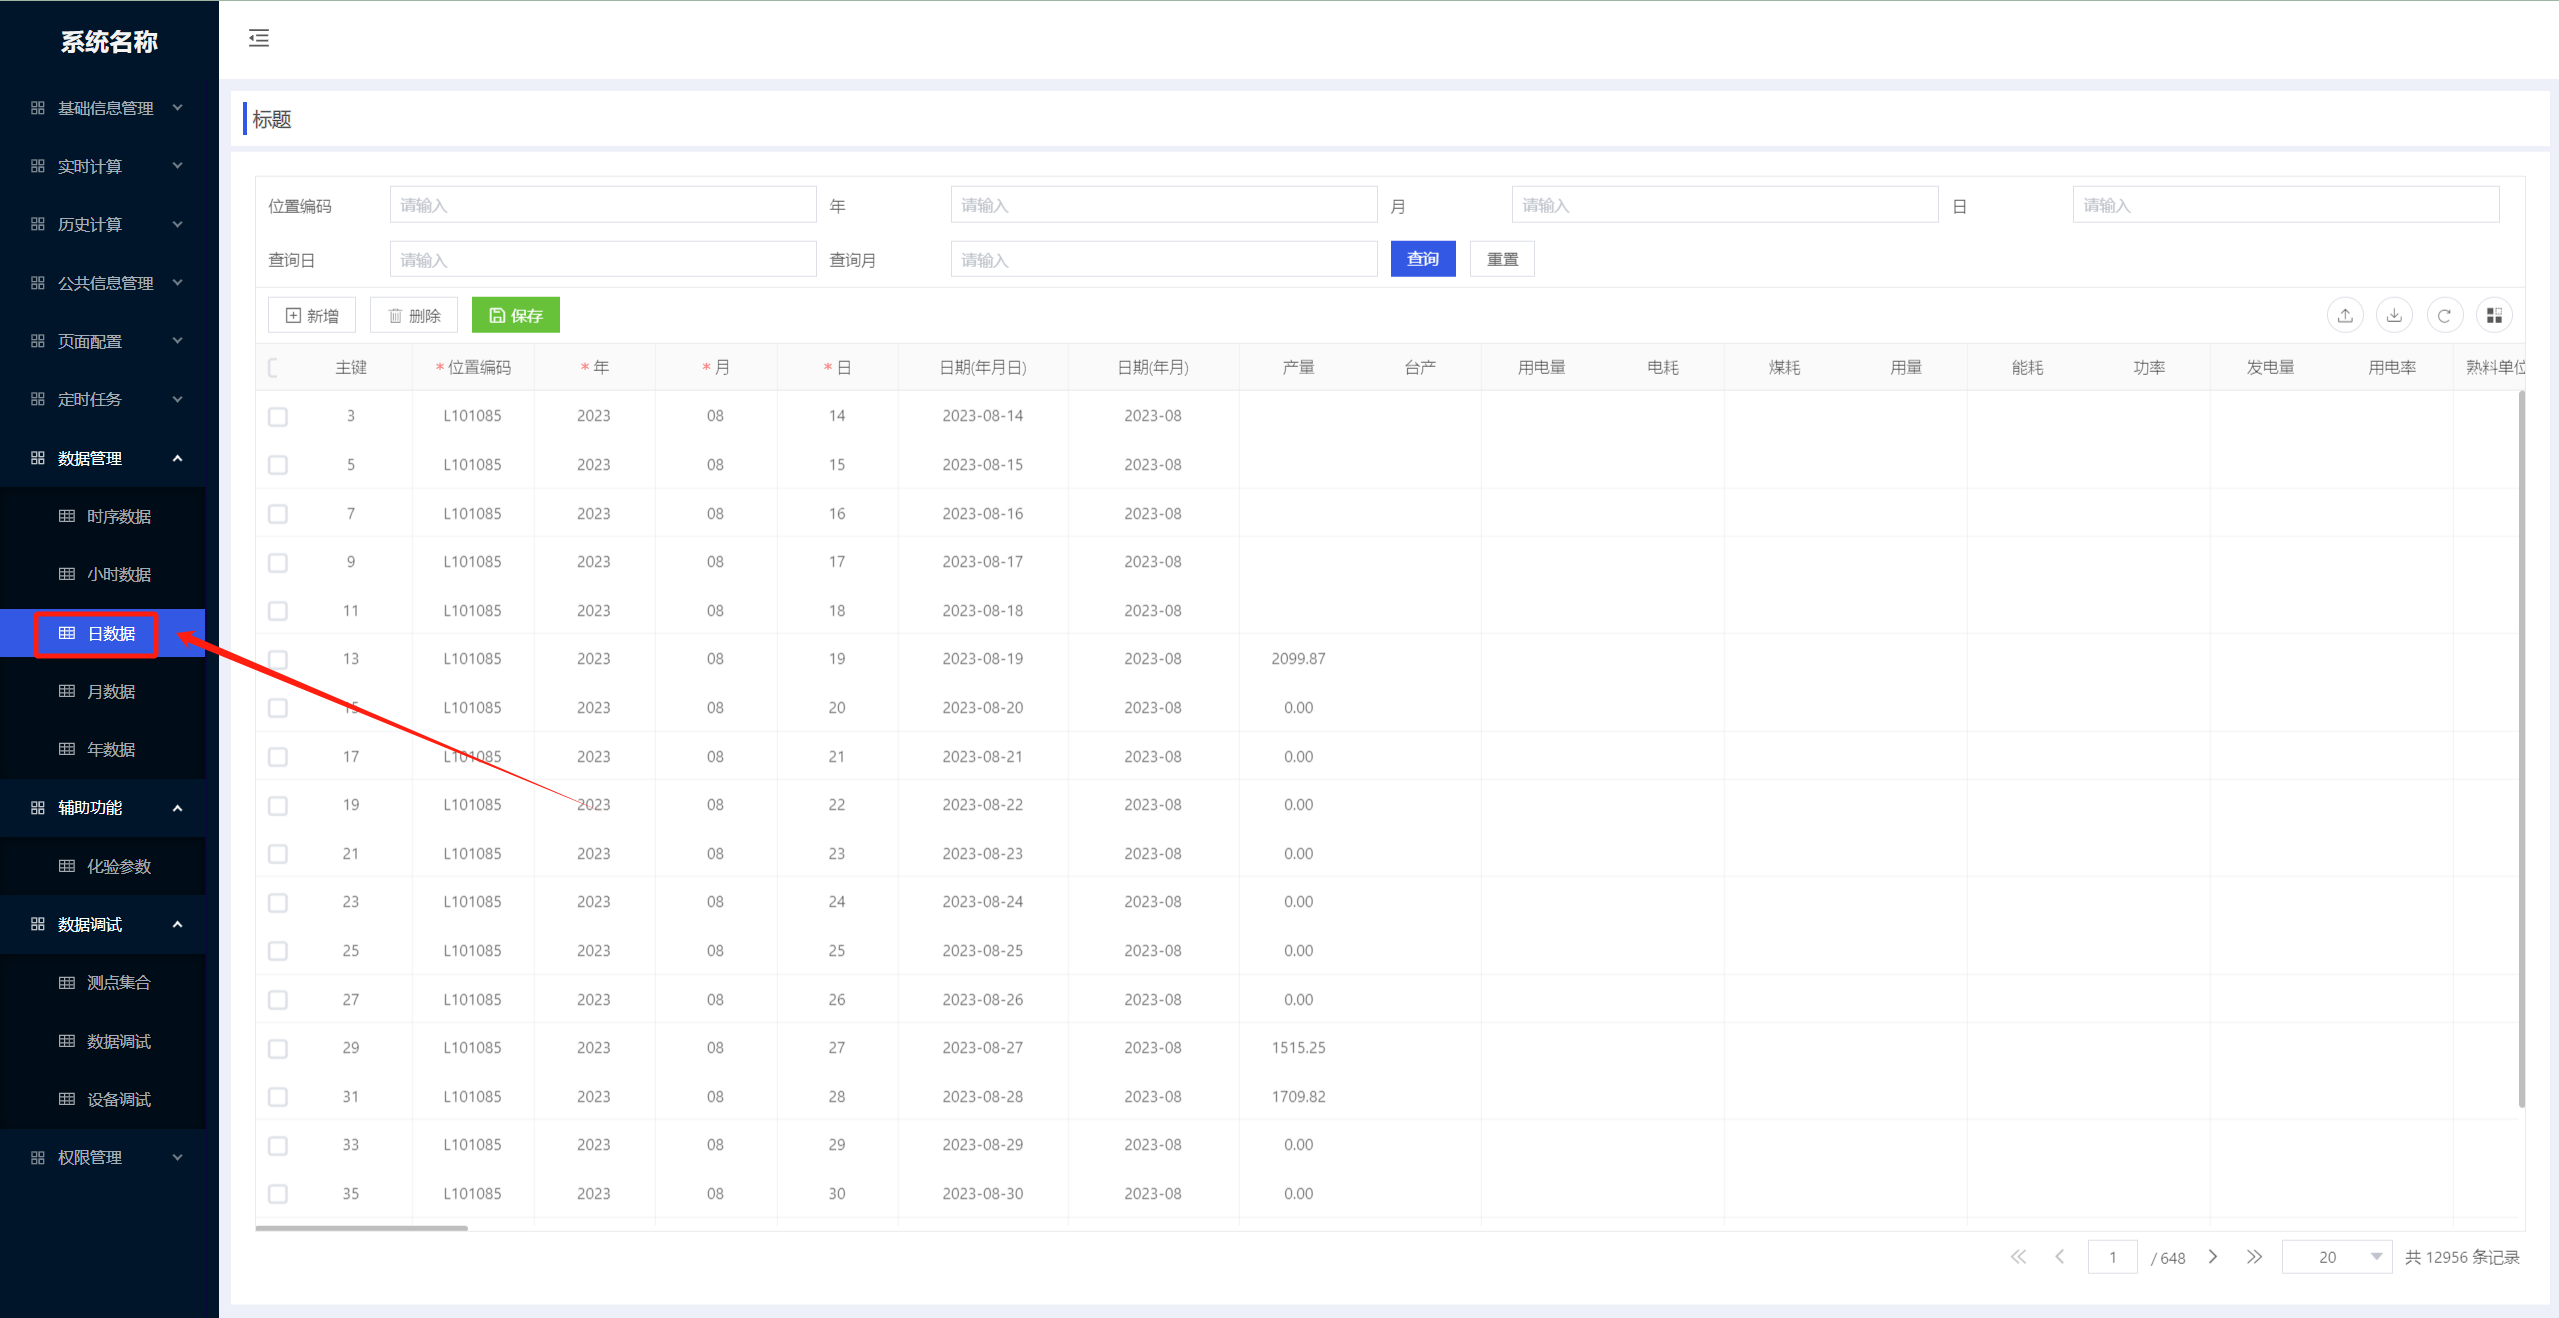Click the grid icon beside 公共信息管理
The height and width of the screenshot is (1318, 2559).
click(38, 283)
